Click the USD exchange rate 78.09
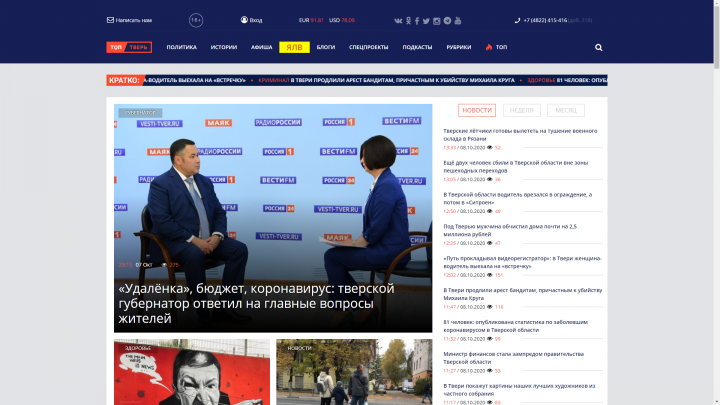Screen dimensions: 720x405 tap(342, 20)
